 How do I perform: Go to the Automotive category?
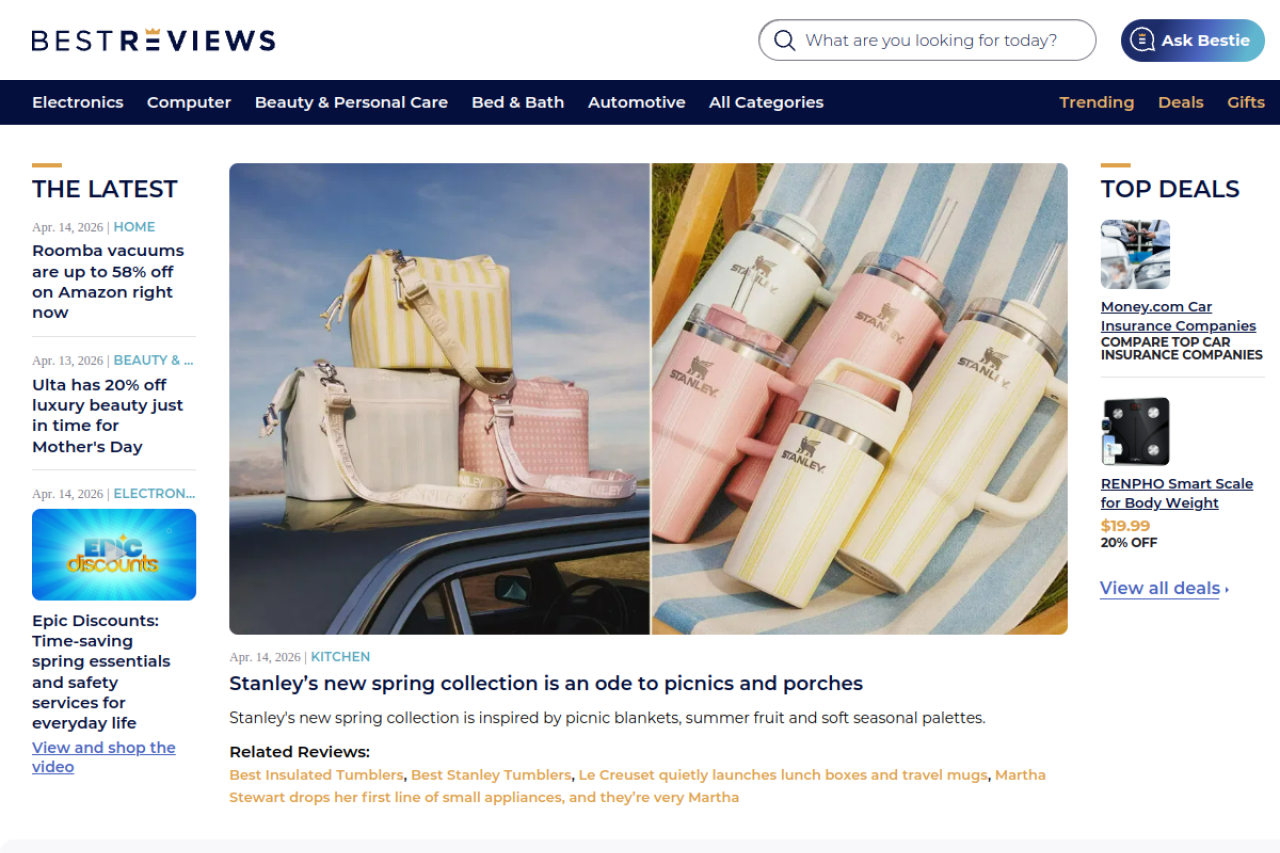pos(637,102)
